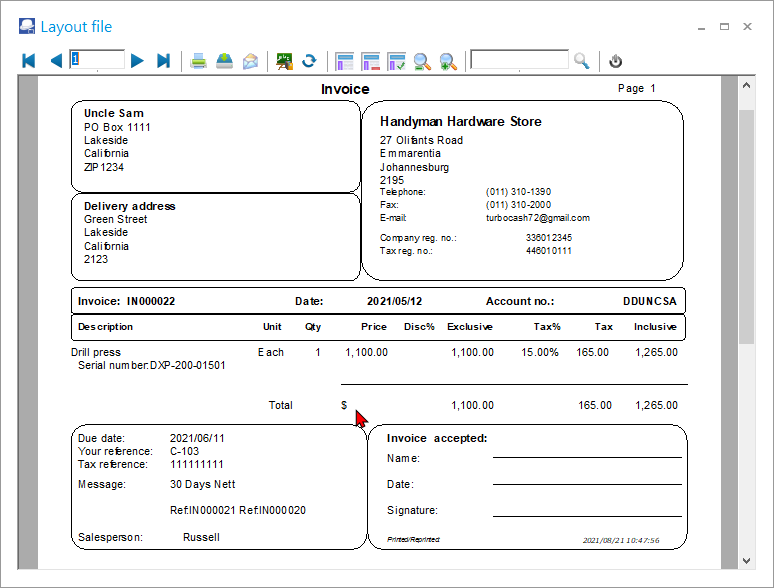Click the export/save report icon

[x=225, y=61]
